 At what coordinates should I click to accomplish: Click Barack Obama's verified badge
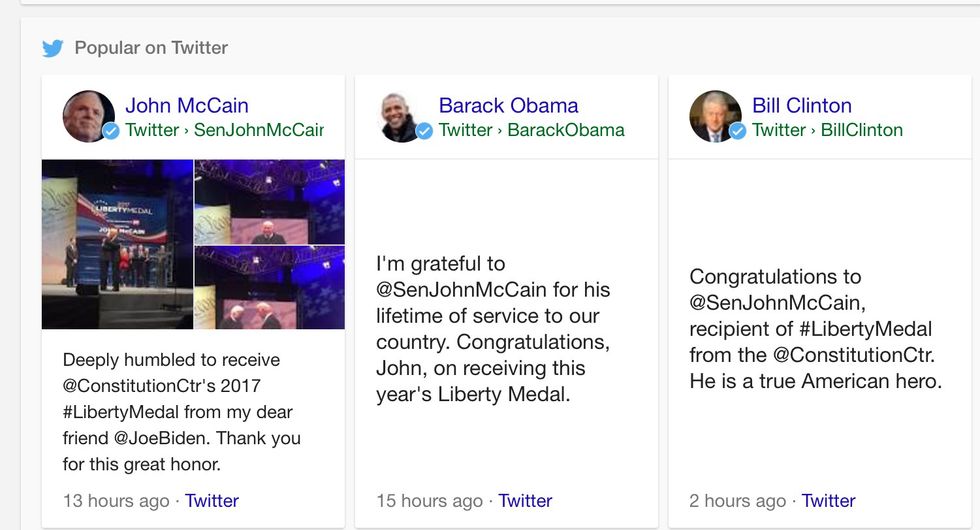(424, 131)
